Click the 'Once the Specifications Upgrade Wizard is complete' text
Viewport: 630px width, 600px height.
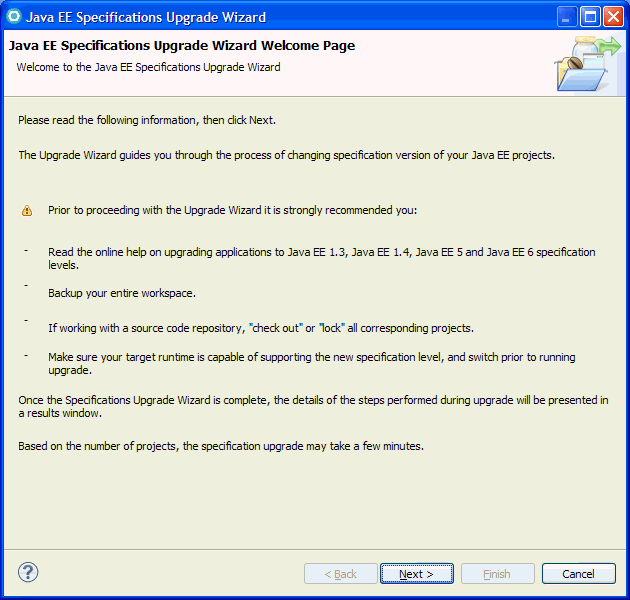click(x=313, y=406)
